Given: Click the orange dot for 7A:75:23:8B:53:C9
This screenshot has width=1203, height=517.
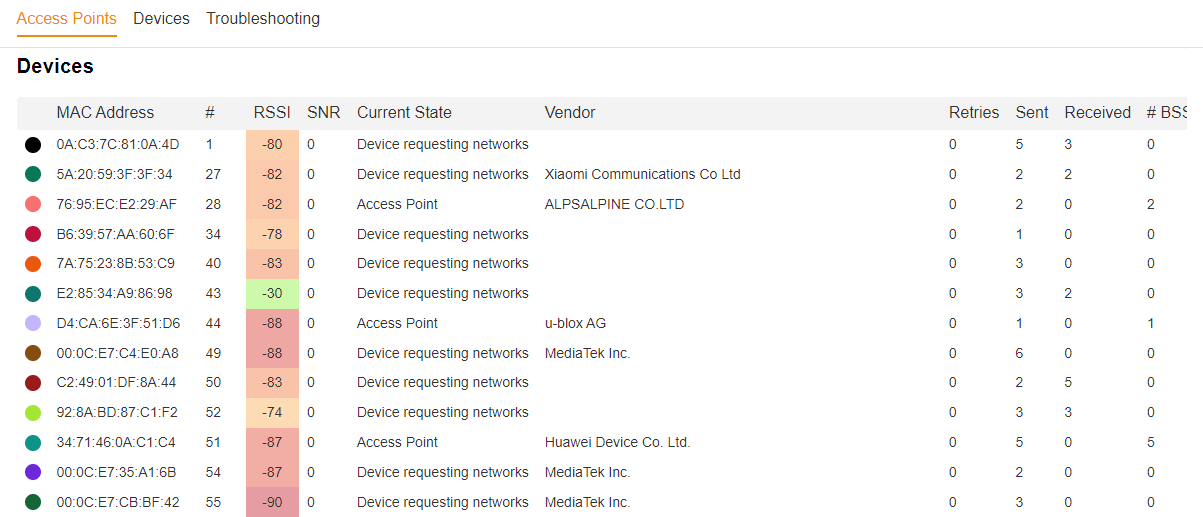Looking at the screenshot, I should coord(33,264).
